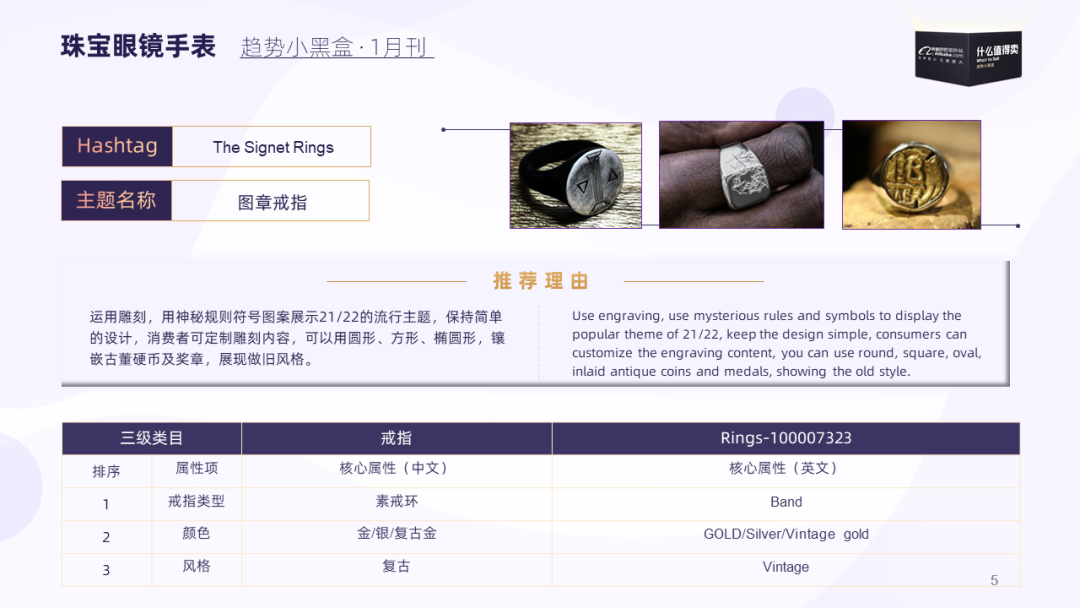1080x608 pixels.
Task: Open the black signet ring photo
Action: coord(576,176)
